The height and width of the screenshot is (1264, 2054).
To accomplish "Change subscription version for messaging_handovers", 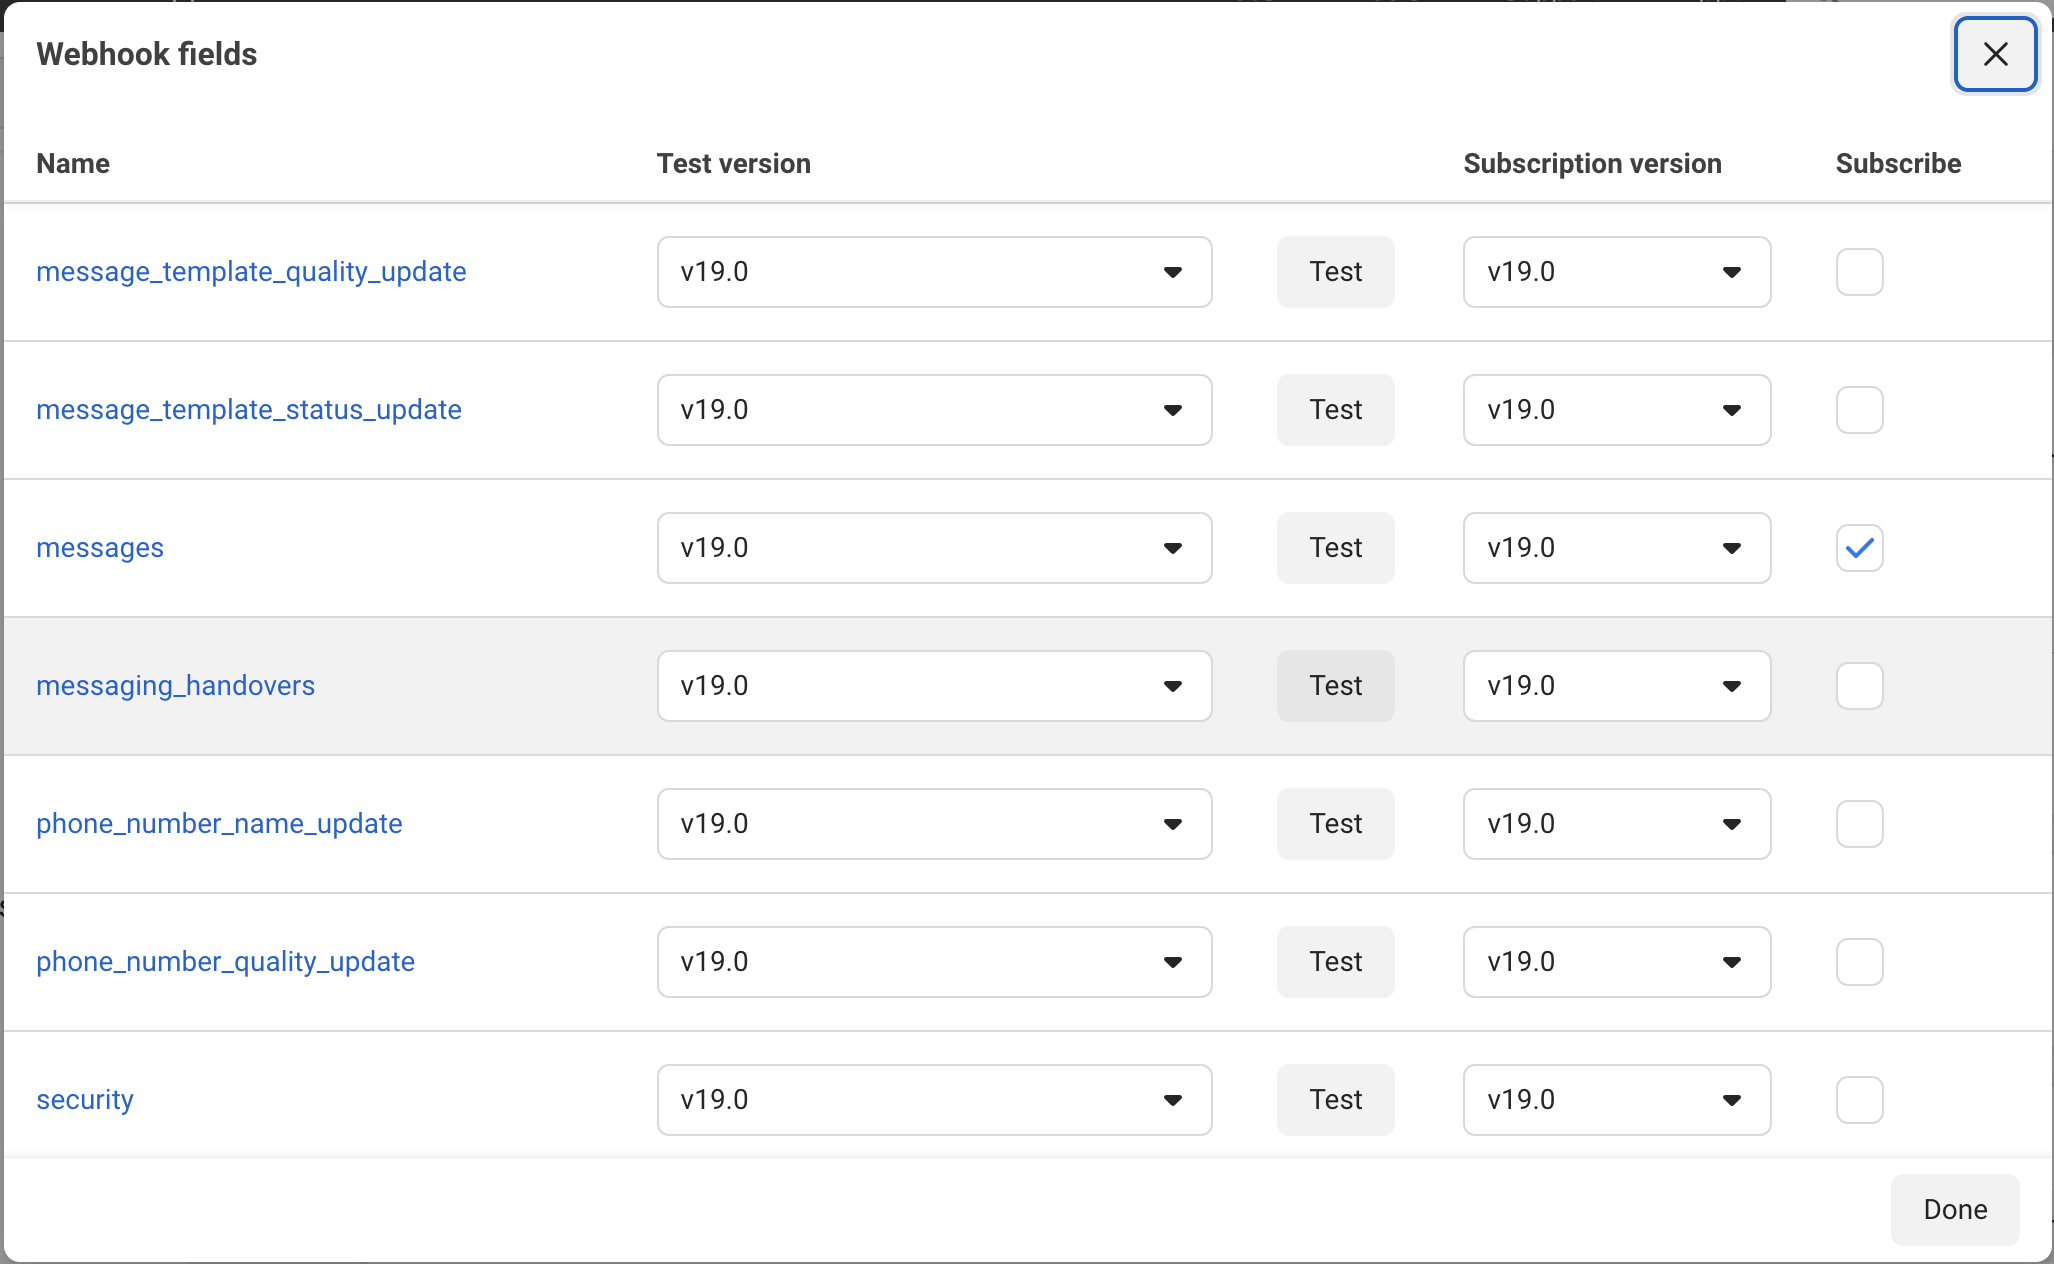I will 1617,686.
